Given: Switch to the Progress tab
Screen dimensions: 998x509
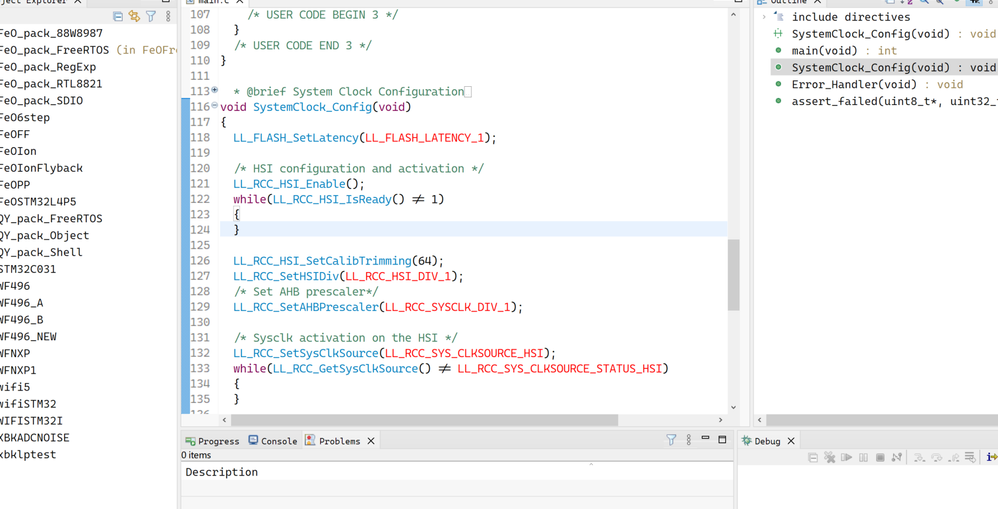Looking at the screenshot, I should 212,441.
